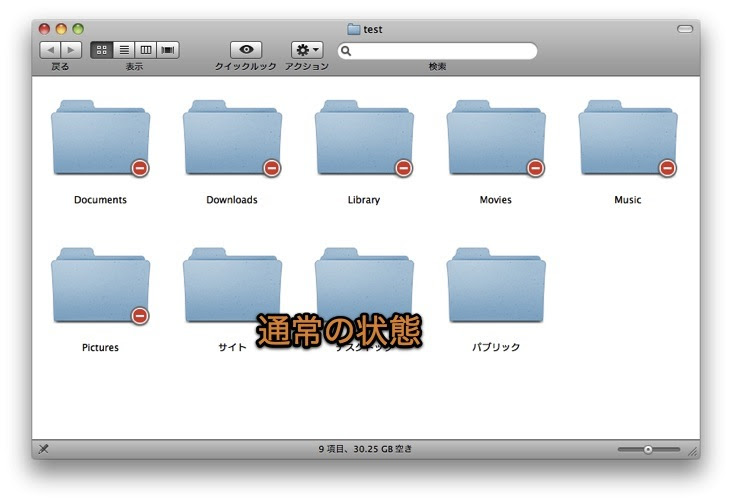Click the サイト folder name label

pyautogui.click(x=232, y=347)
